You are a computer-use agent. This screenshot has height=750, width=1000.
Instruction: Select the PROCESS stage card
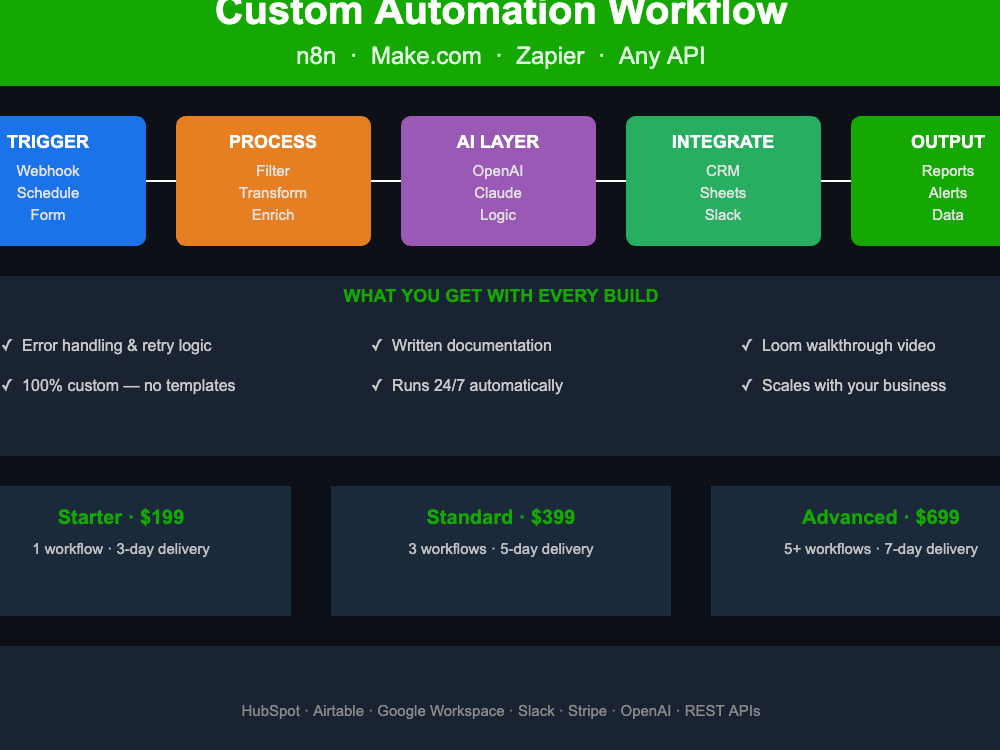[273, 181]
